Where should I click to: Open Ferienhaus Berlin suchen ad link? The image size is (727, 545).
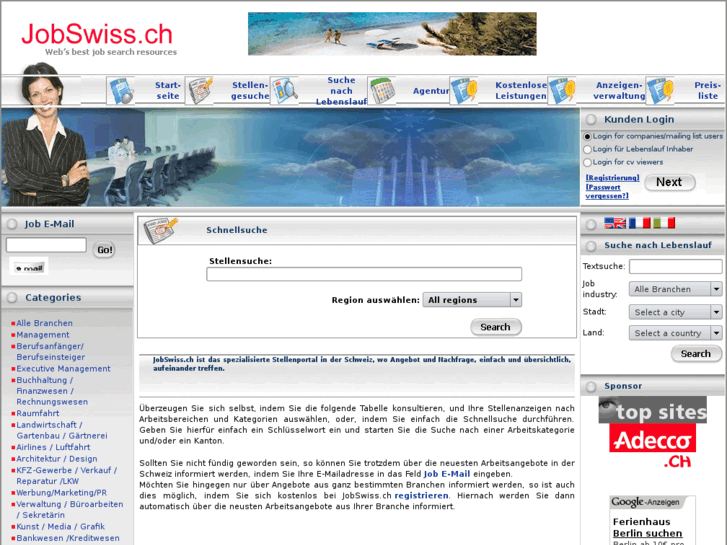click(x=648, y=527)
